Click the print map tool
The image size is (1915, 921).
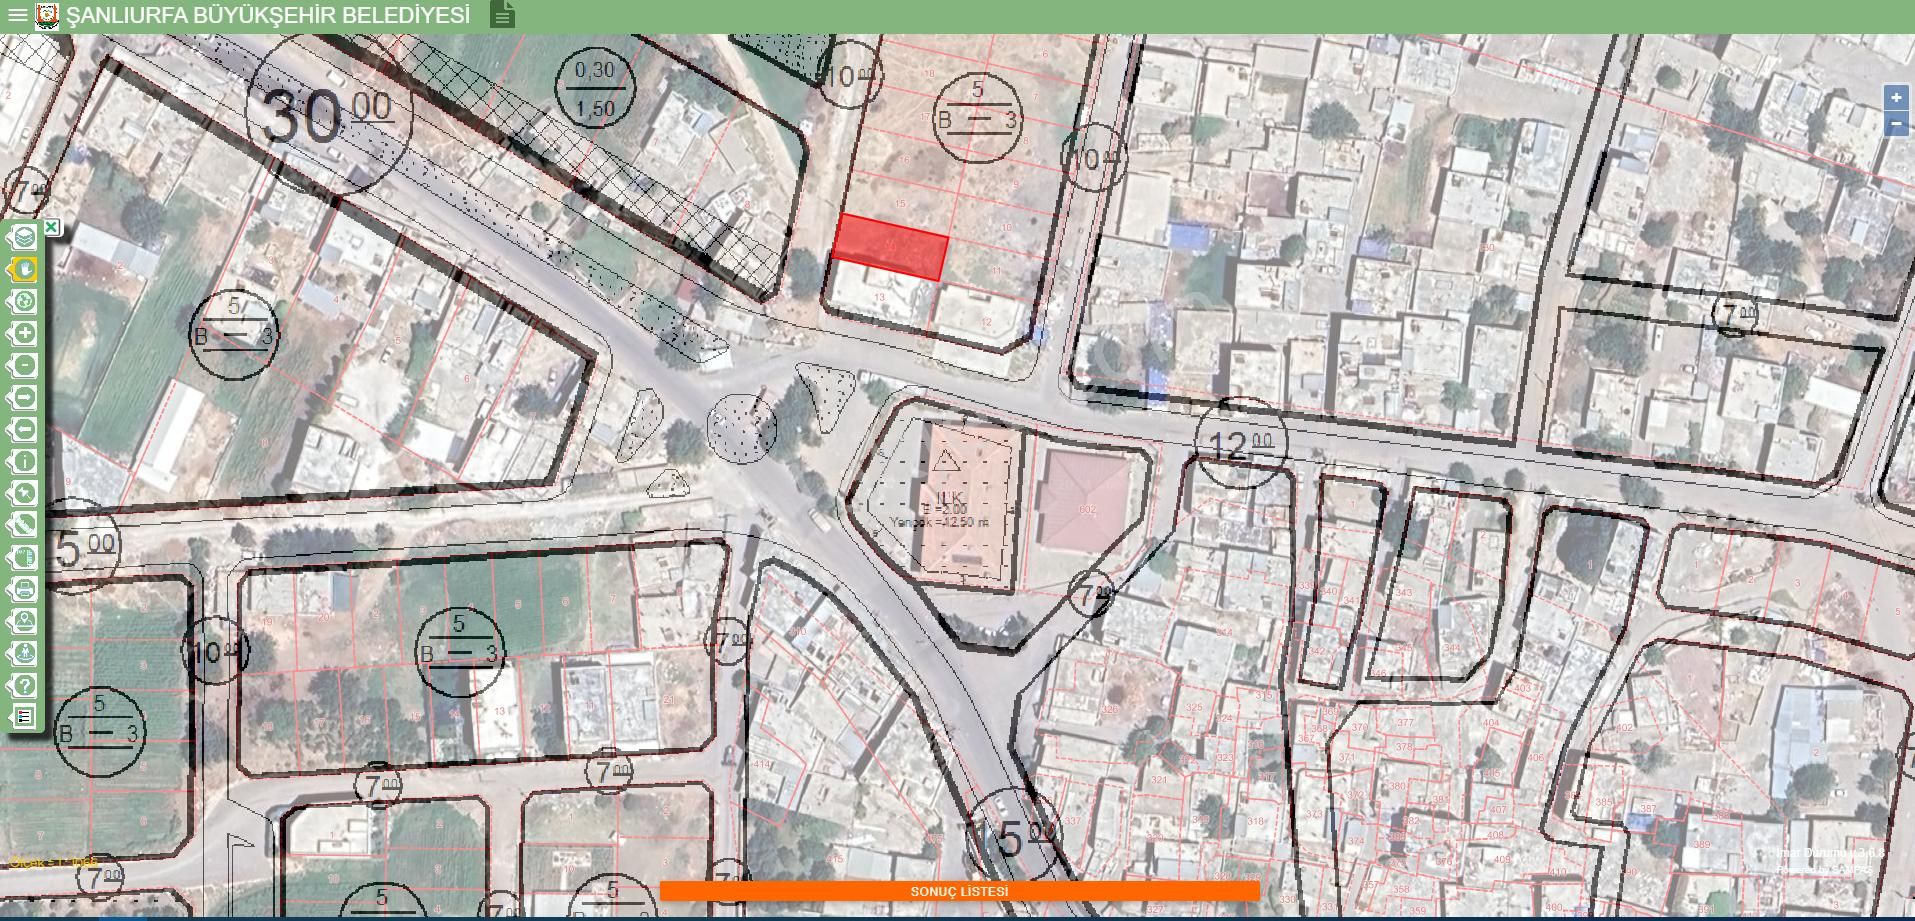click(24, 589)
